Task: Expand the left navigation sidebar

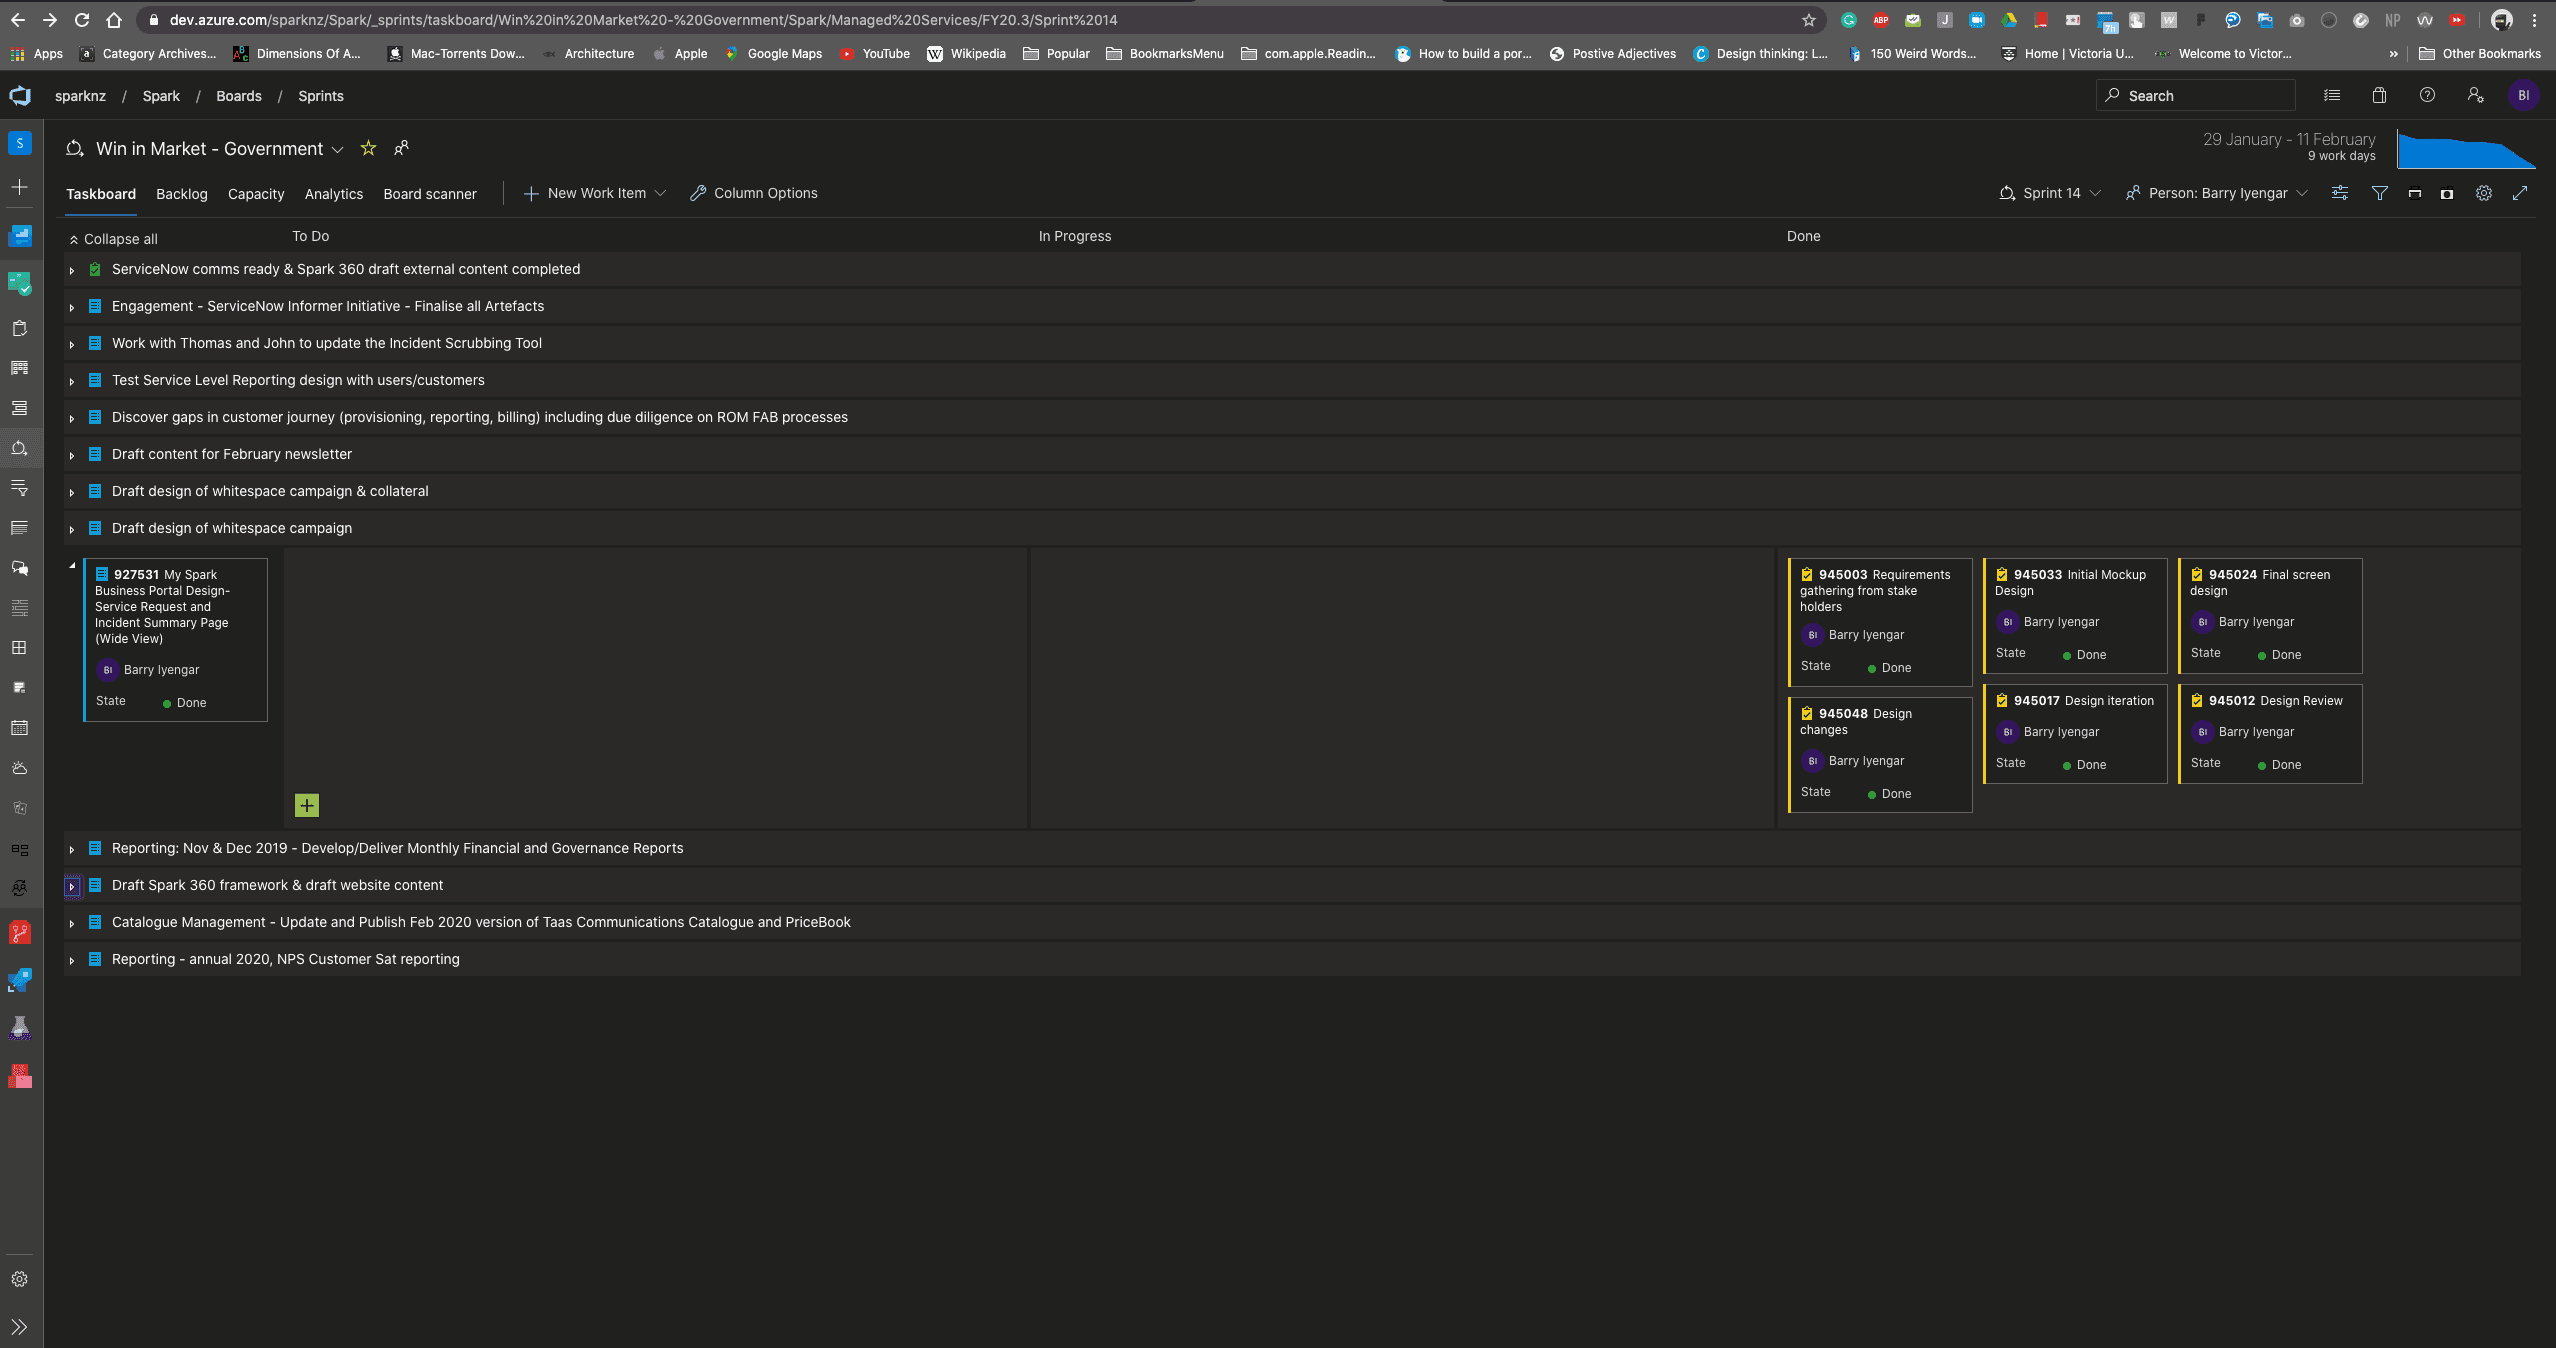Action: pyautogui.click(x=20, y=1327)
